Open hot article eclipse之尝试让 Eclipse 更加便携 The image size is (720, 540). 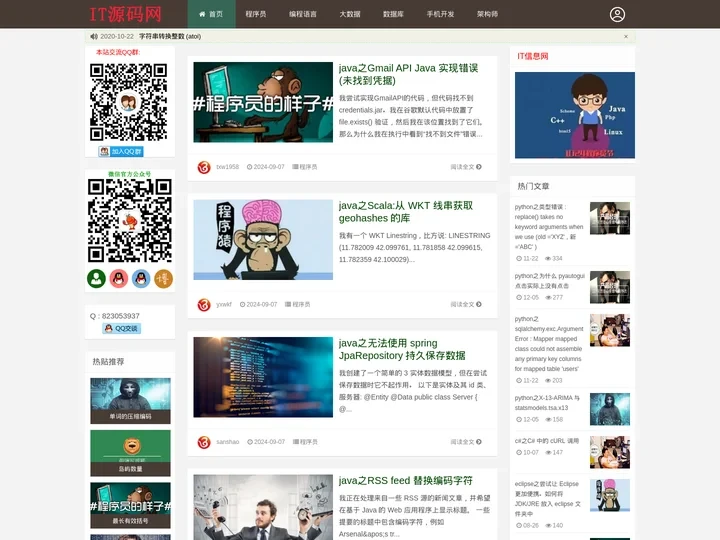pos(547,499)
